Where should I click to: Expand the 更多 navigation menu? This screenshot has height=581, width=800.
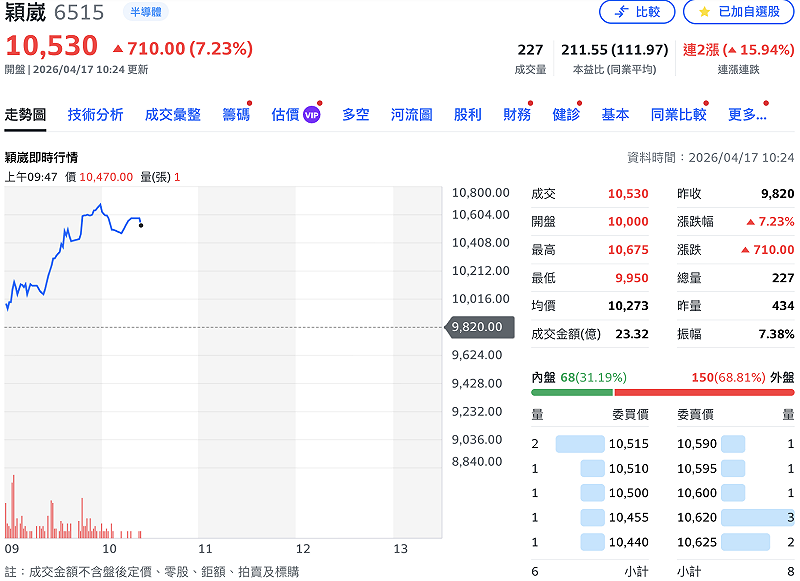[747, 115]
